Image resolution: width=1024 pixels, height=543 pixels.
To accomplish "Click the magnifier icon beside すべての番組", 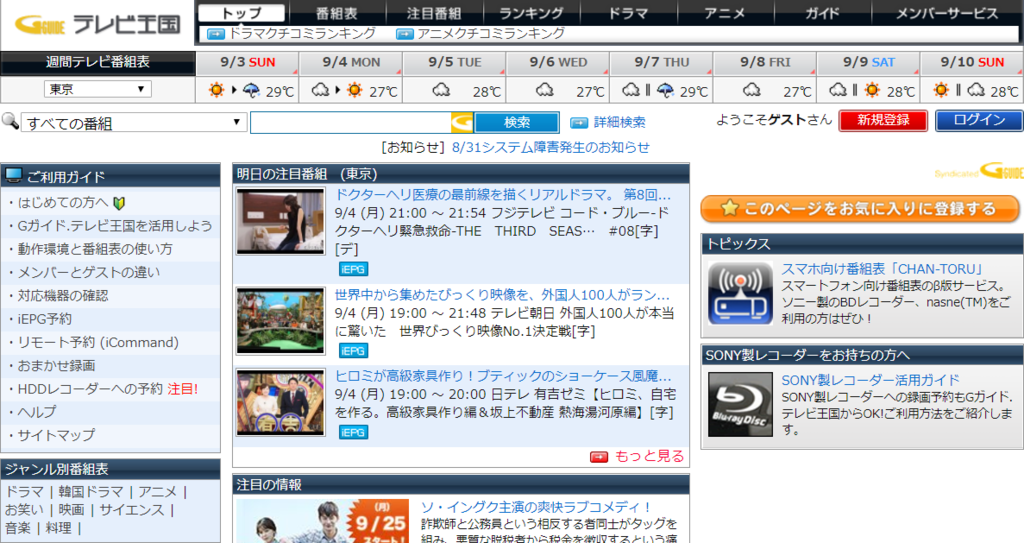I will 10,120.
